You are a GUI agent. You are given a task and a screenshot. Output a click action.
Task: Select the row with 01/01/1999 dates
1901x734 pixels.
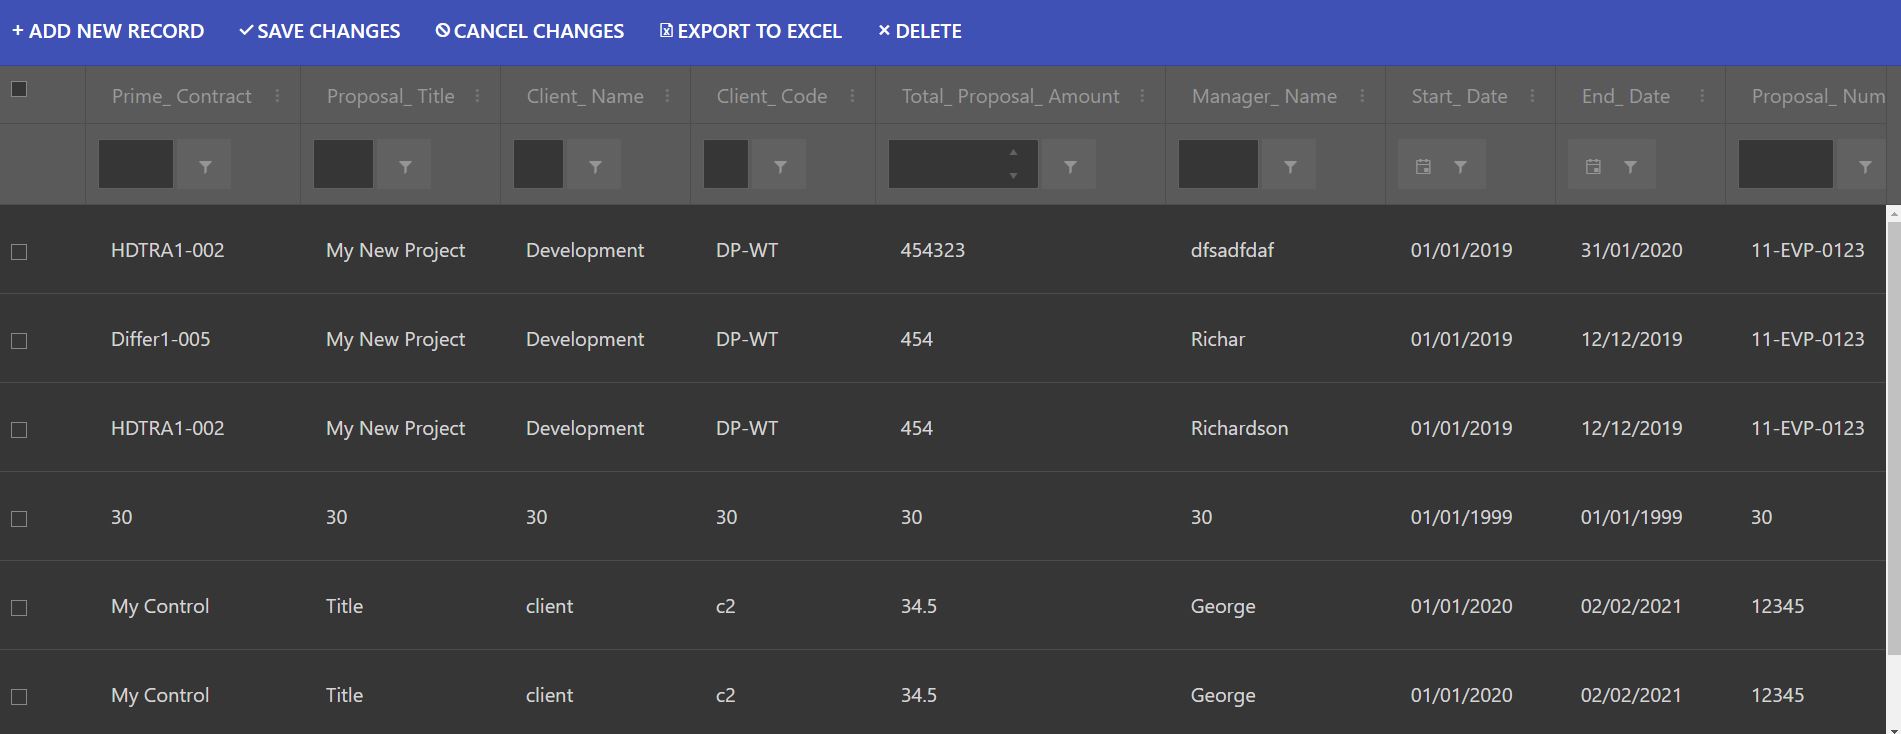pos(19,519)
